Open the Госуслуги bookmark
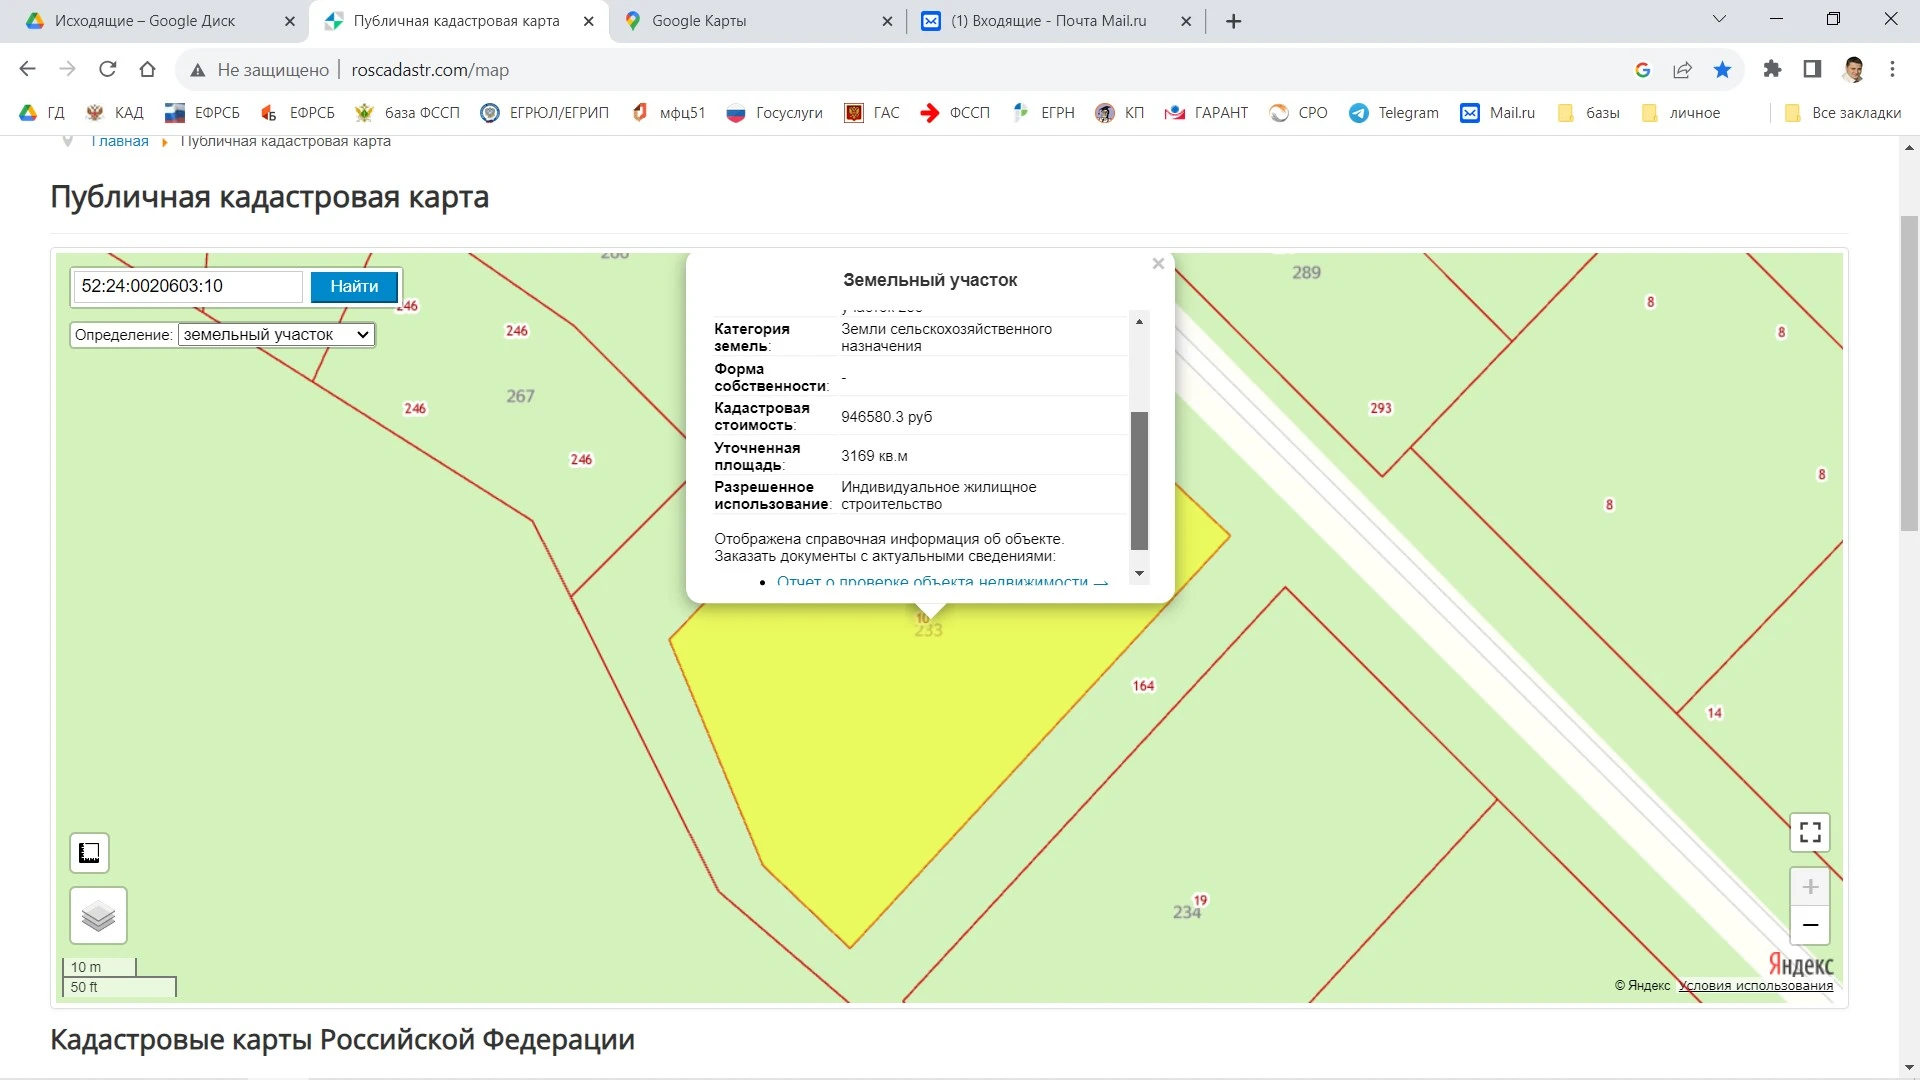The height and width of the screenshot is (1080, 1920). click(x=774, y=113)
